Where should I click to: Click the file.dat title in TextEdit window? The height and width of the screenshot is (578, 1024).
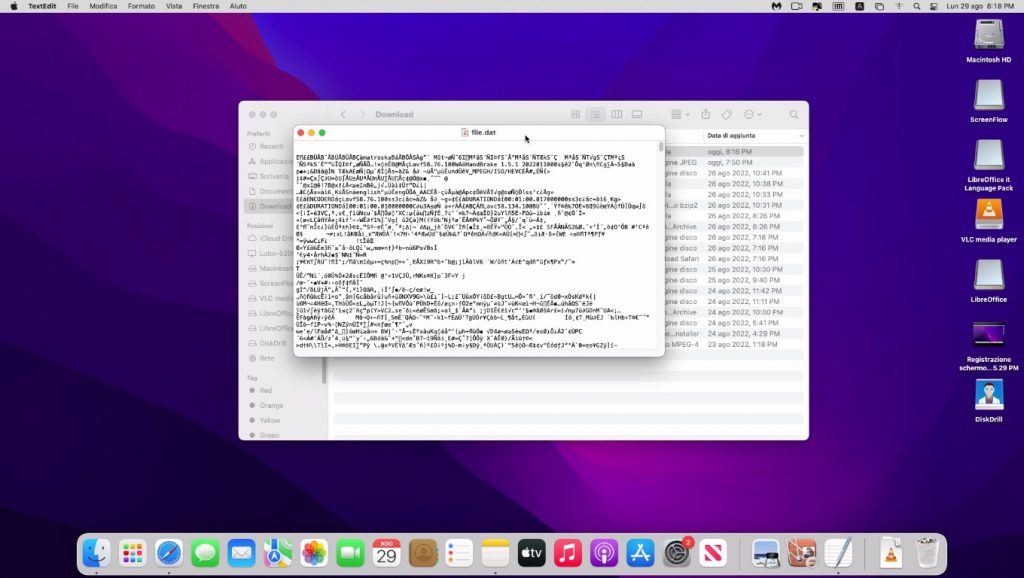point(483,132)
